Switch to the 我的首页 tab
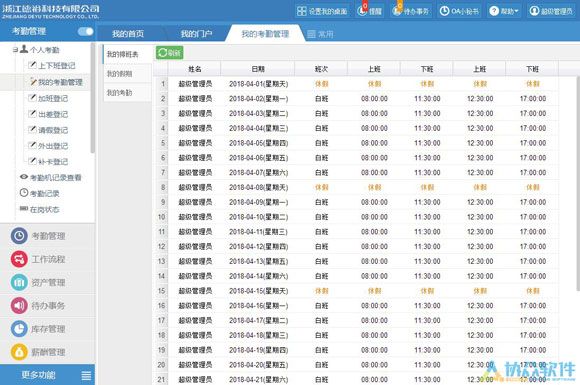Image resolution: width=580 pixels, height=385 pixels. (x=128, y=34)
